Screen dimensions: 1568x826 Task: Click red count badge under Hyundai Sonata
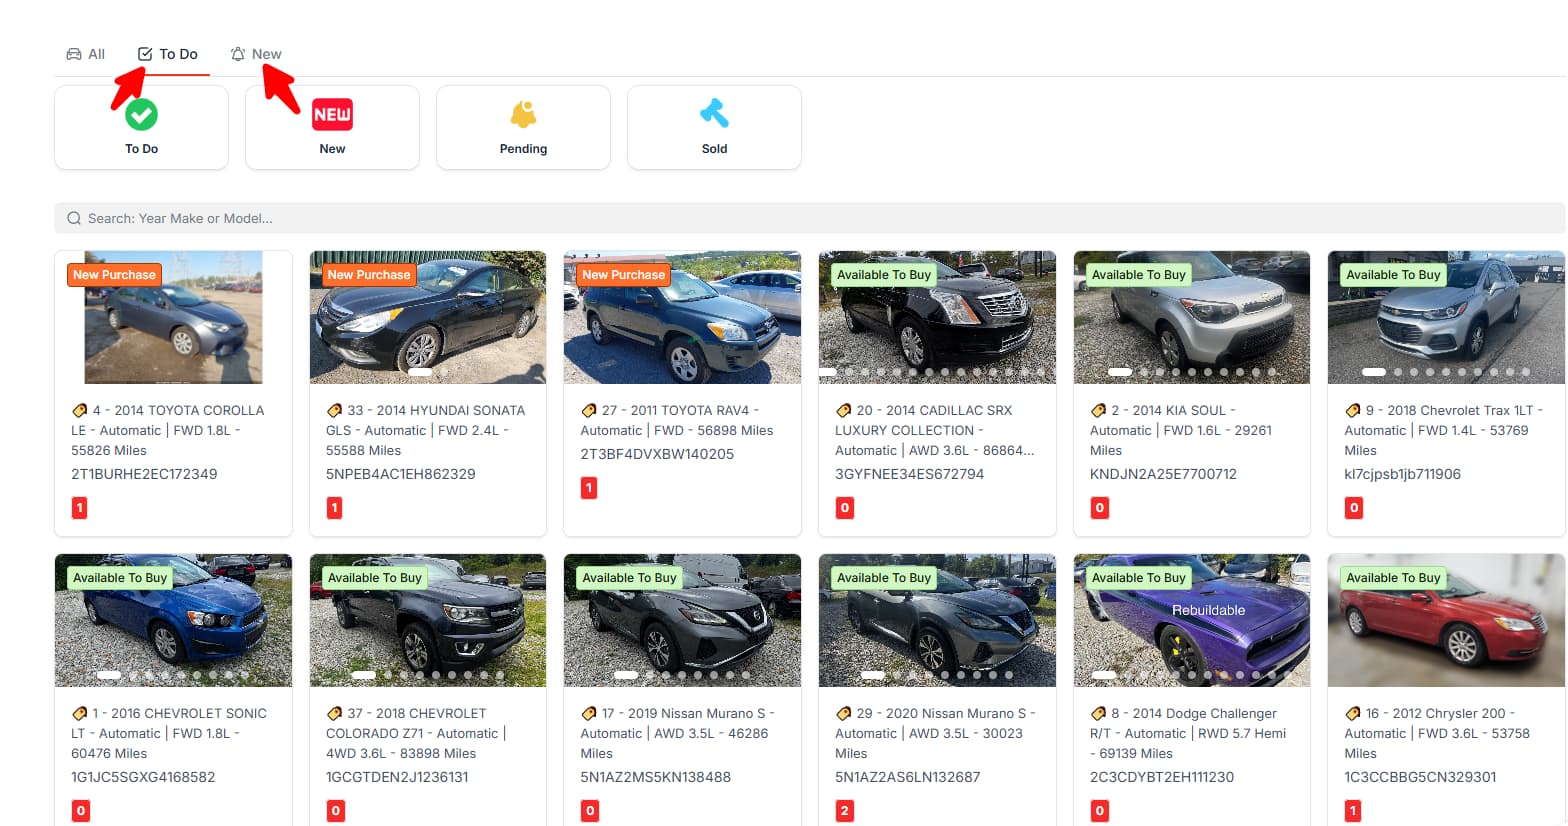335,508
